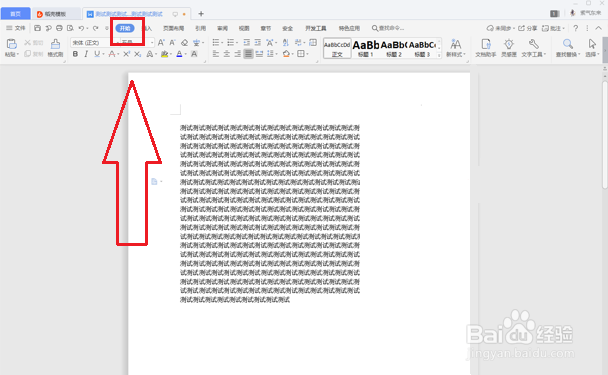Expand the styles gallery more arrow
This screenshot has width=608, height=375.
click(x=439, y=55)
